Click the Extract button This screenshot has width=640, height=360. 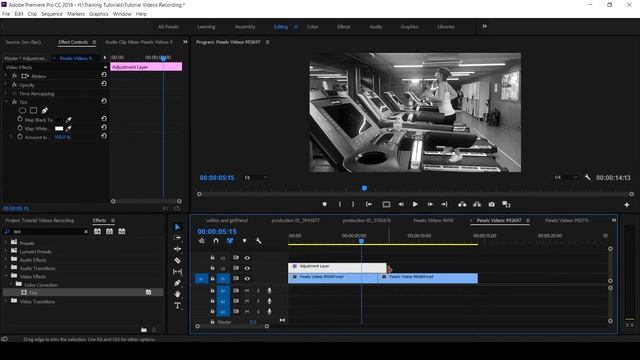pyautogui.click(x=477, y=204)
